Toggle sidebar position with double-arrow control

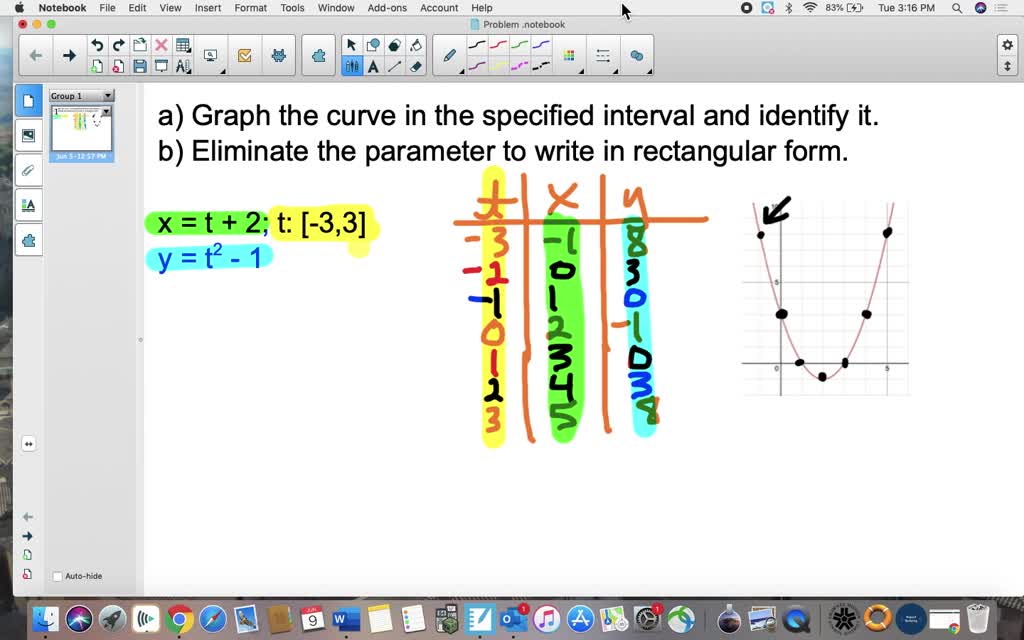(x=28, y=445)
